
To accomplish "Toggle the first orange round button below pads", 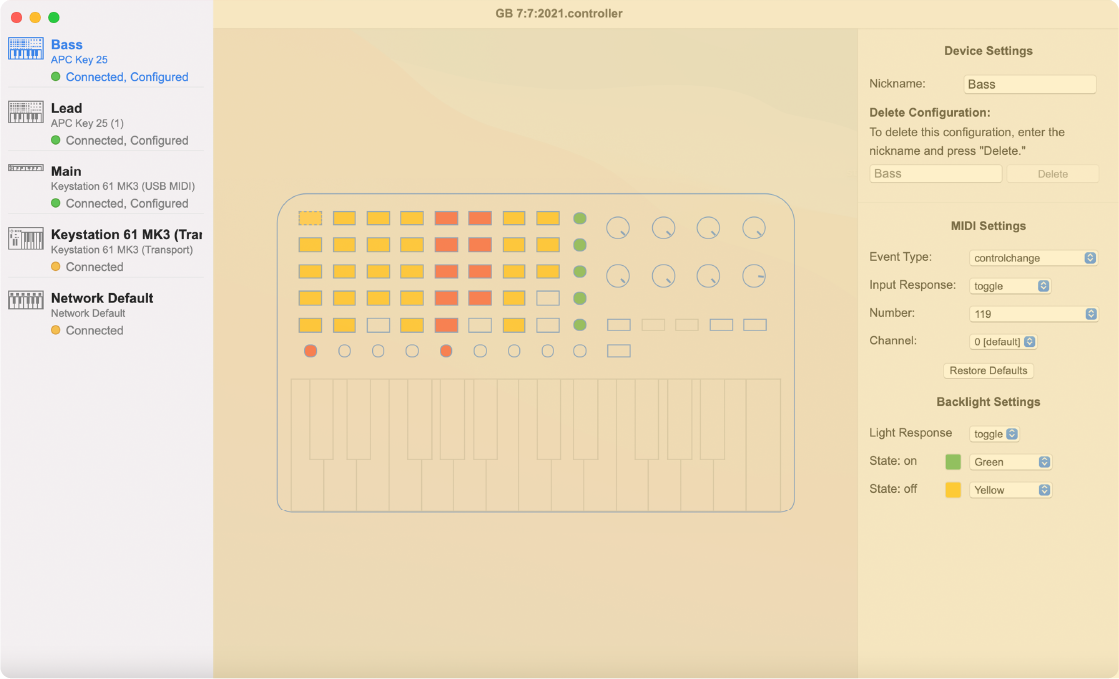I will [310, 351].
